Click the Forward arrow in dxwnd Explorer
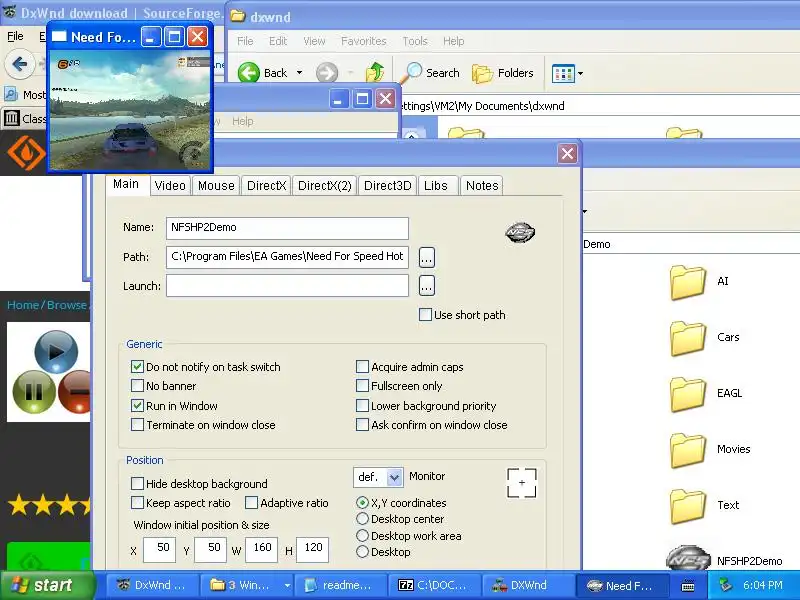The width and height of the screenshot is (800, 600). pos(327,73)
